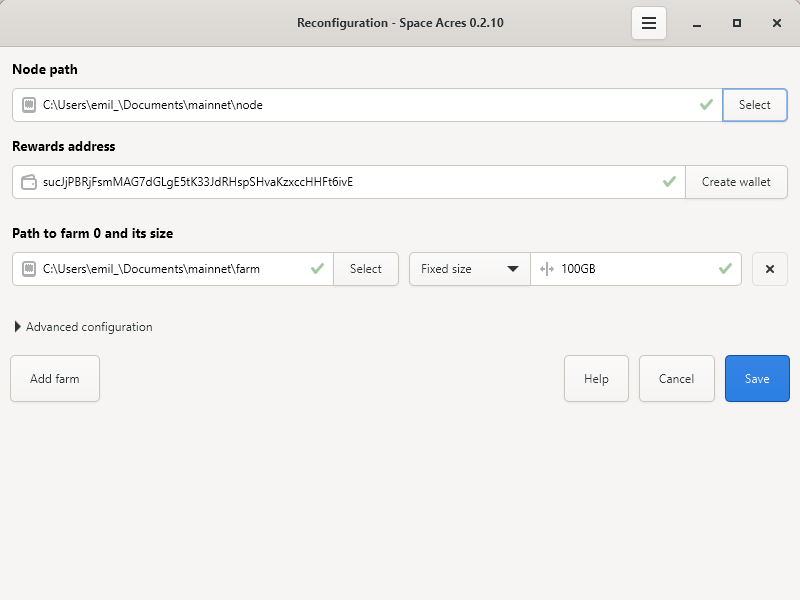Click the drive icon in farm path field
The width and height of the screenshot is (800, 600).
(30, 269)
